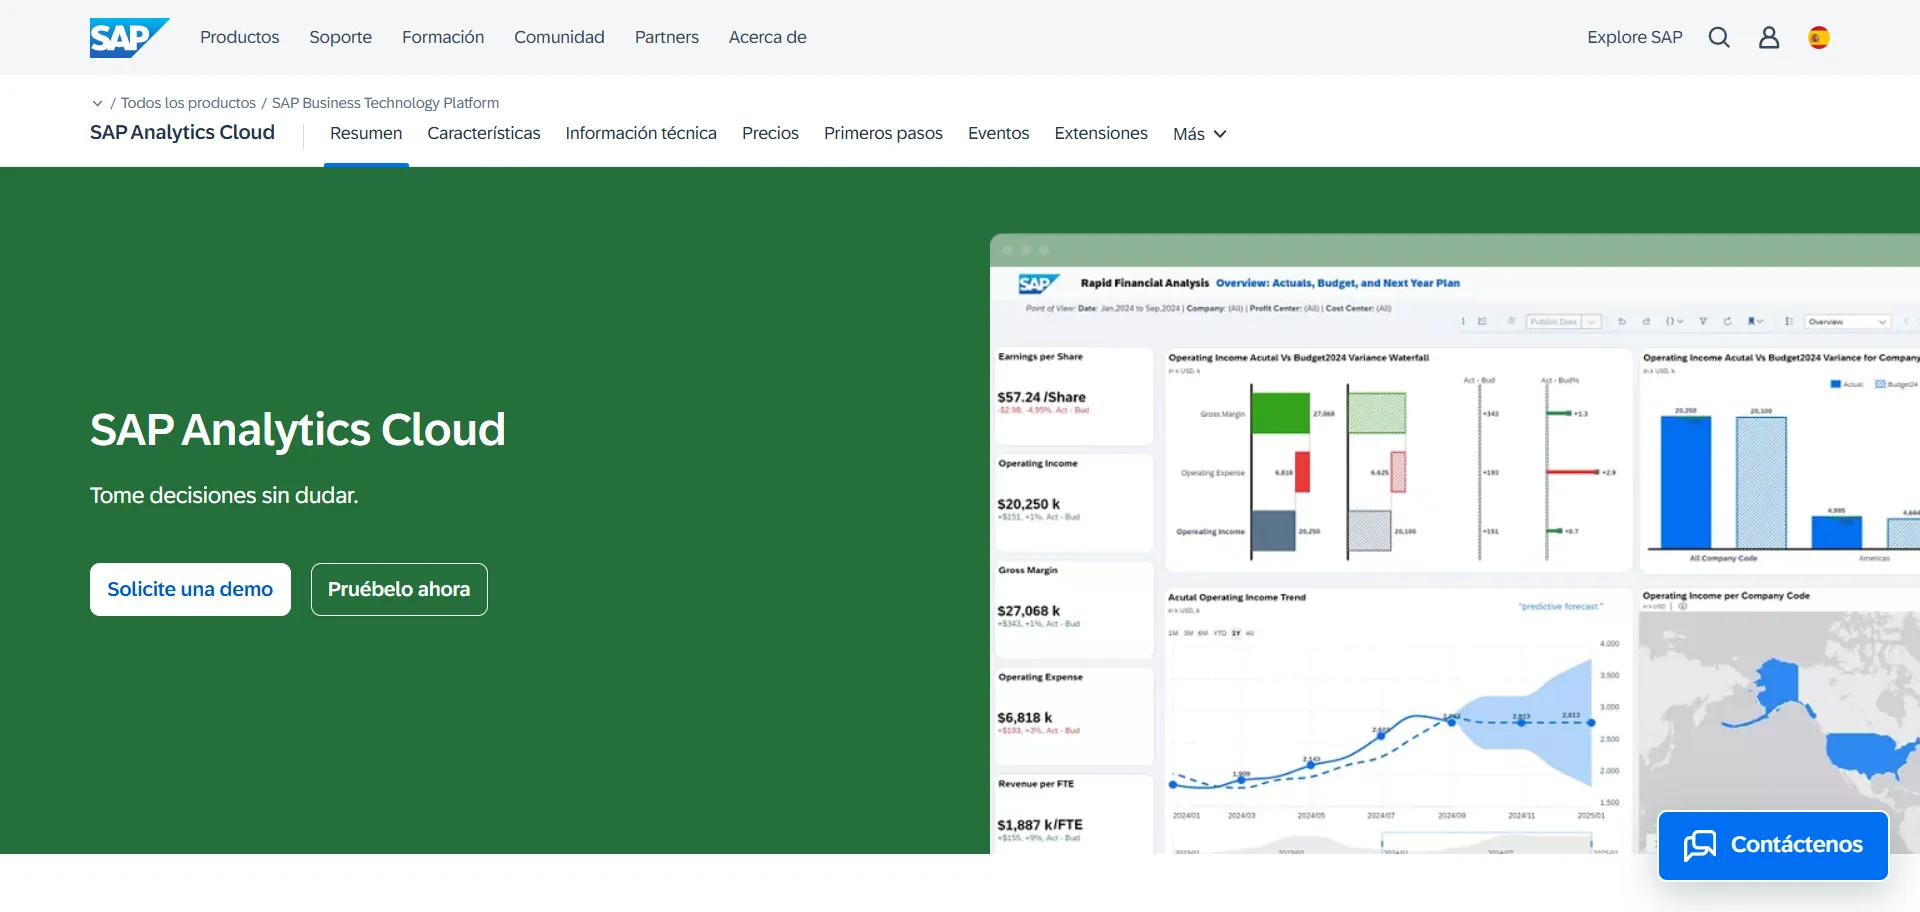Screen dimensions: 1920x912
Task: Open the search magnifier icon
Action: [x=1719, y=37]
